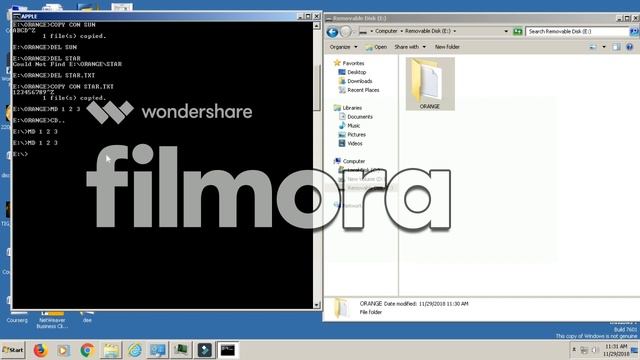
Task: Click the network tray icon
Action: 584,350
